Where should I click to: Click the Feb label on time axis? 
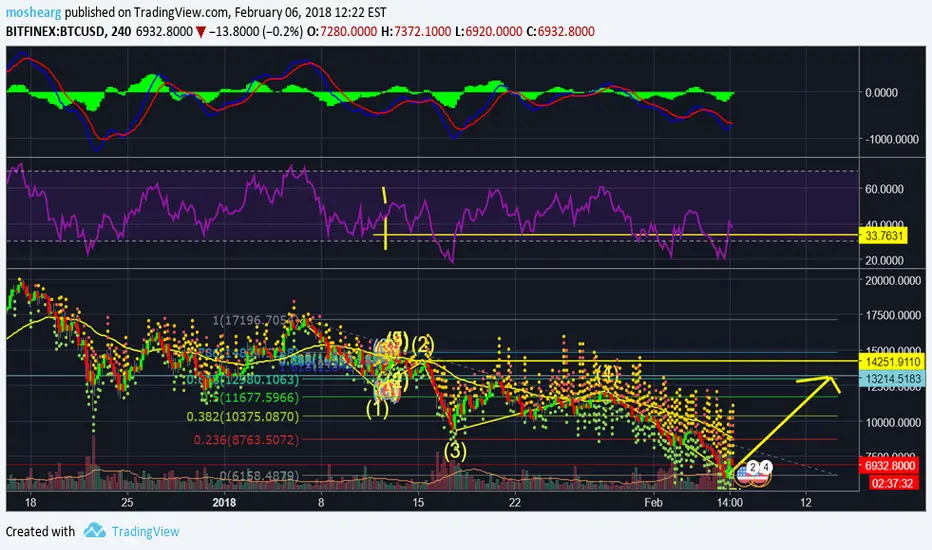click(x=653, y=502)
